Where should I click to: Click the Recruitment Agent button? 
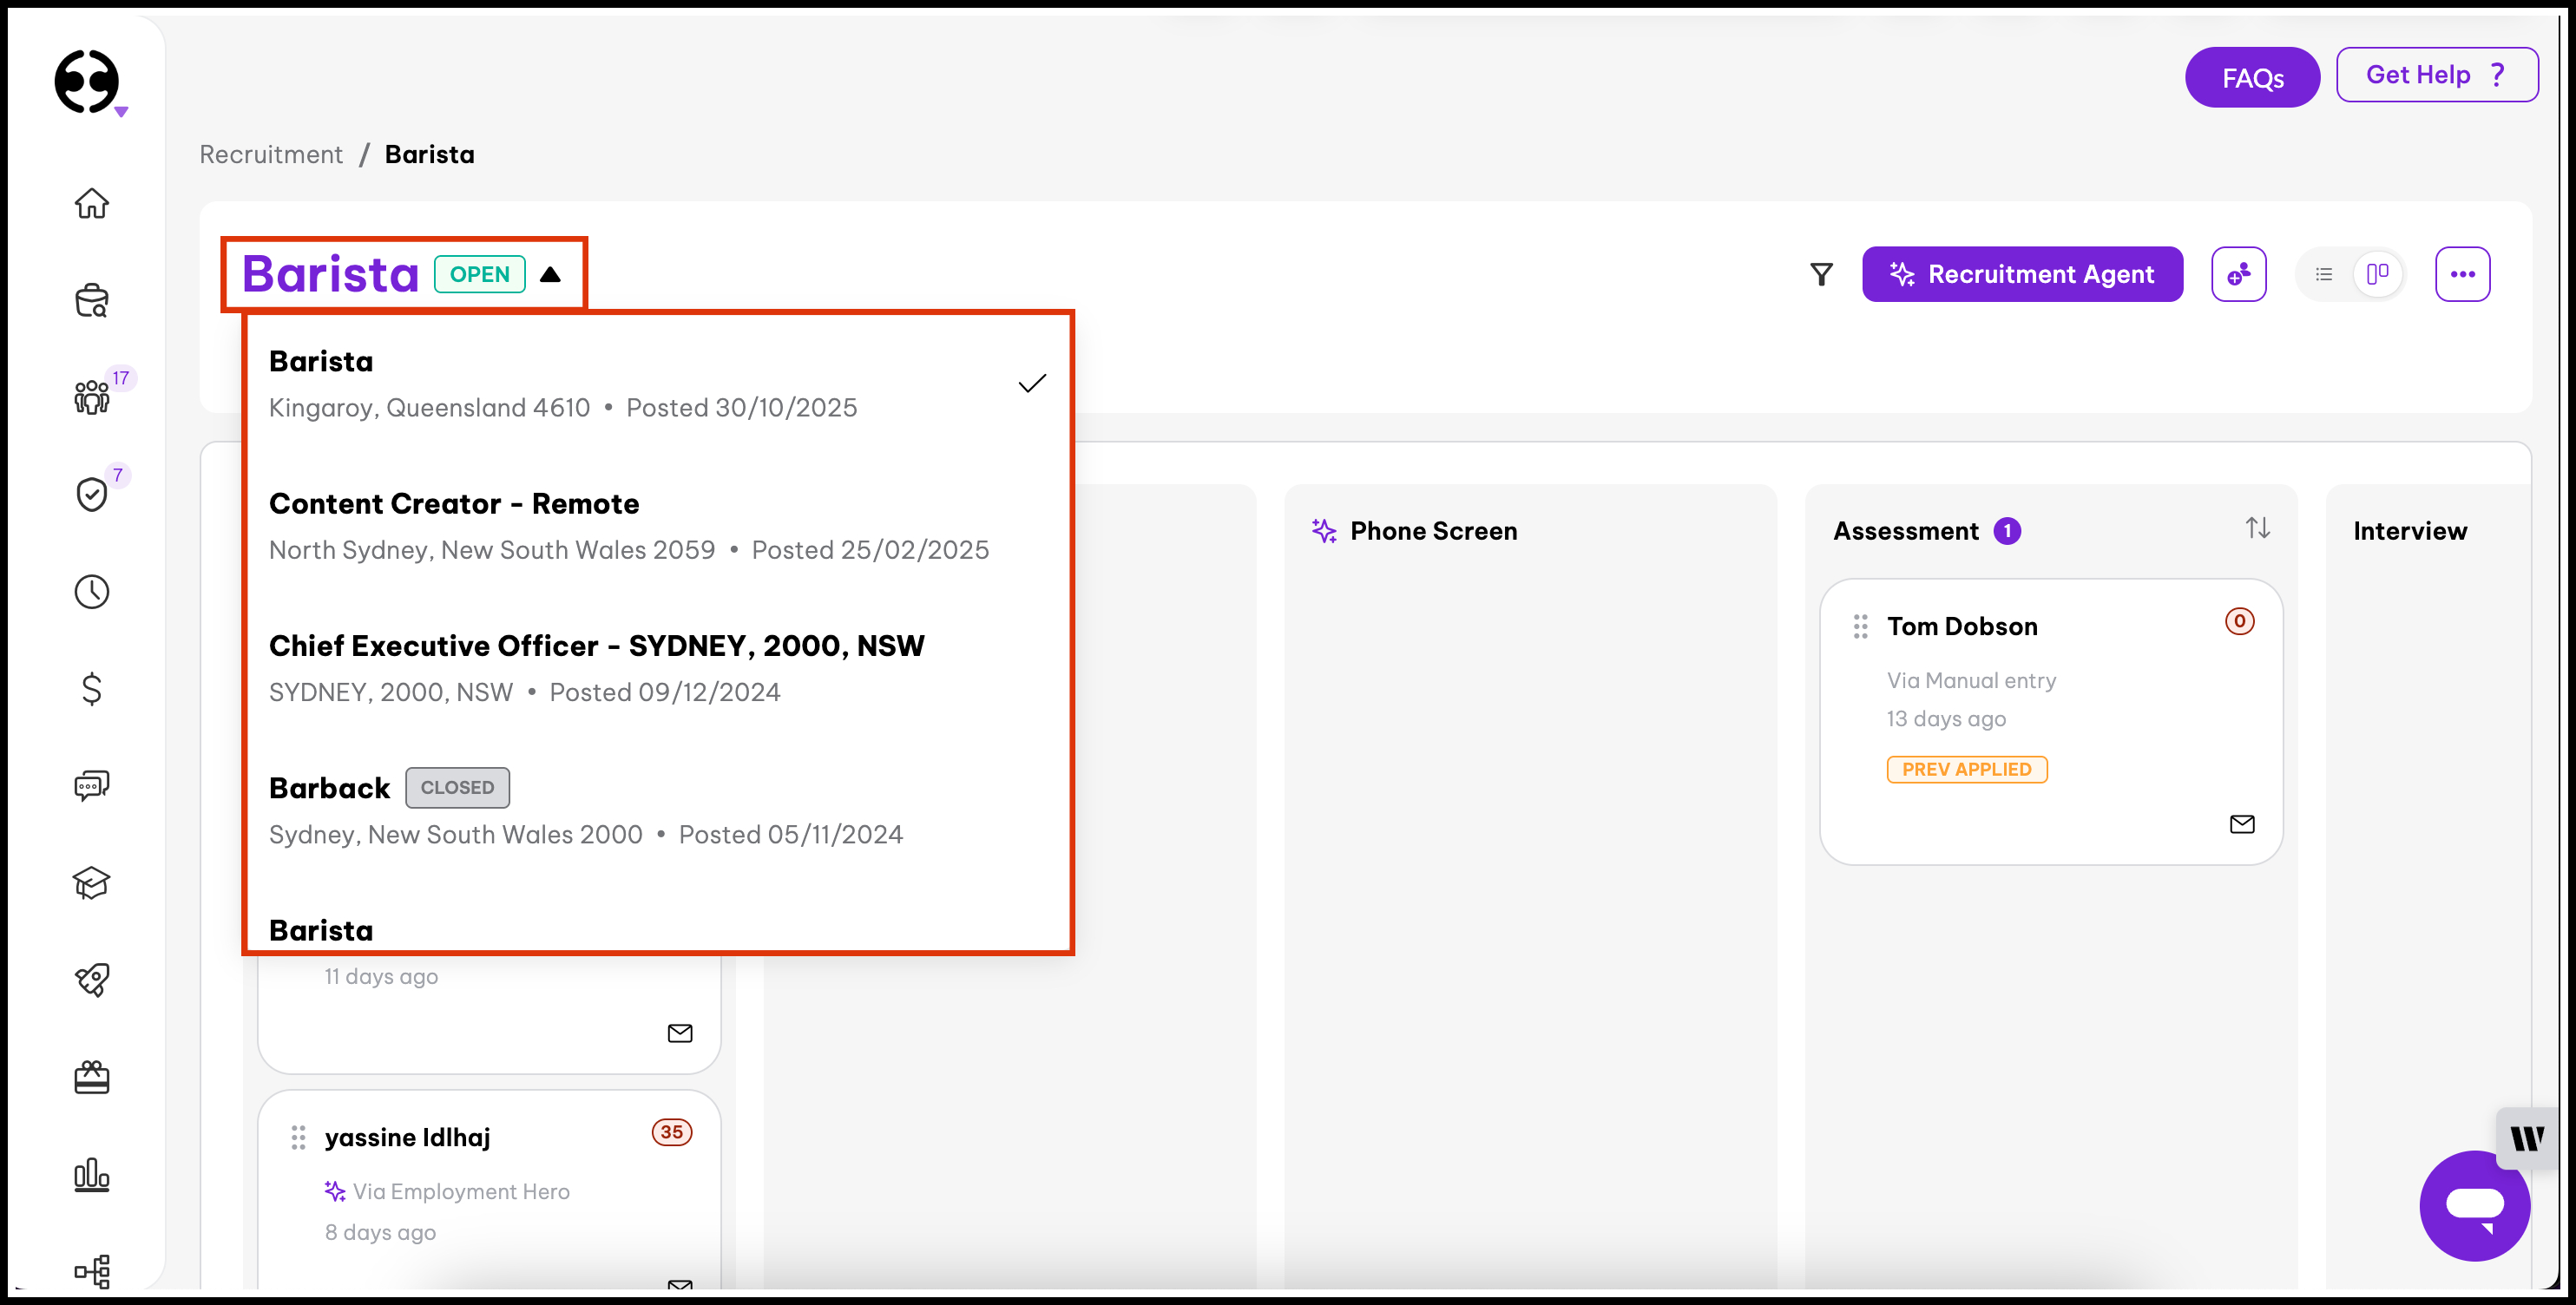[x=2021, y=274]
